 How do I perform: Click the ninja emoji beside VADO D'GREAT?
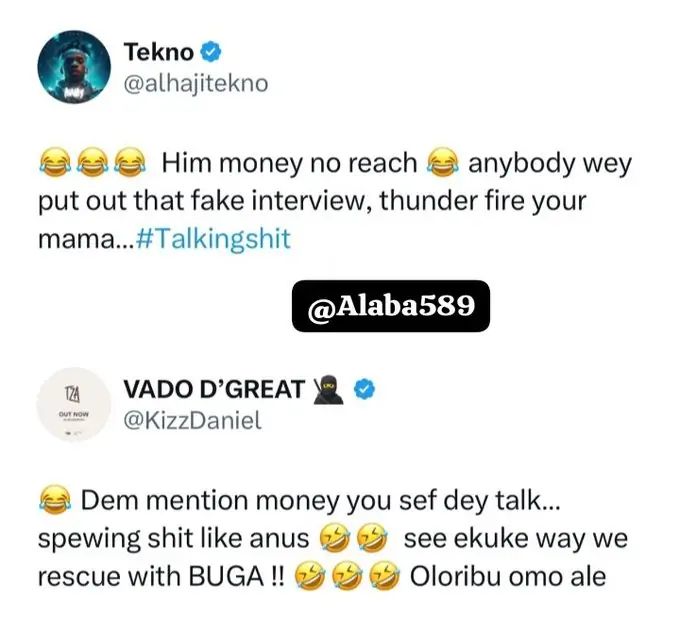point(328,389)
